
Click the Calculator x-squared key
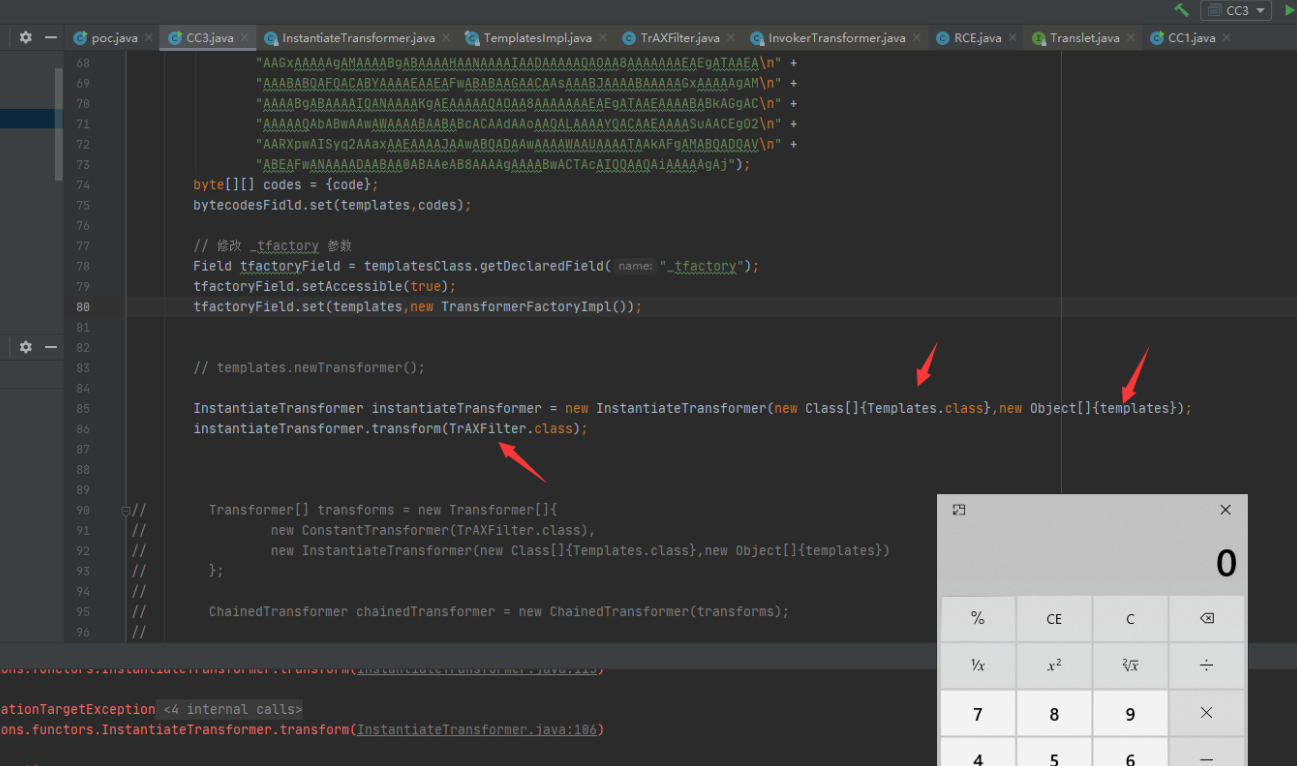point(1054,665)
